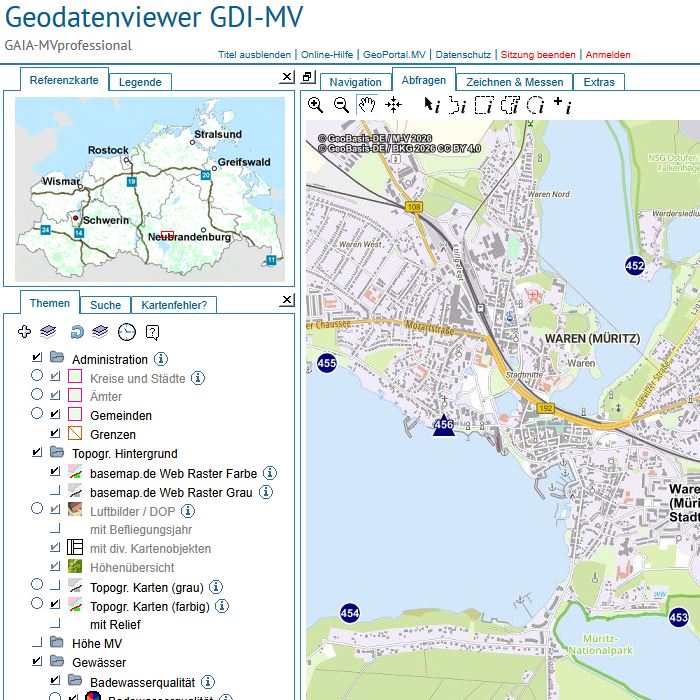Screen dimensions: 700x700
Task: Uncheck basemap.de Web Raster Farbe checkbox
Action: click(x=55, y=471)
